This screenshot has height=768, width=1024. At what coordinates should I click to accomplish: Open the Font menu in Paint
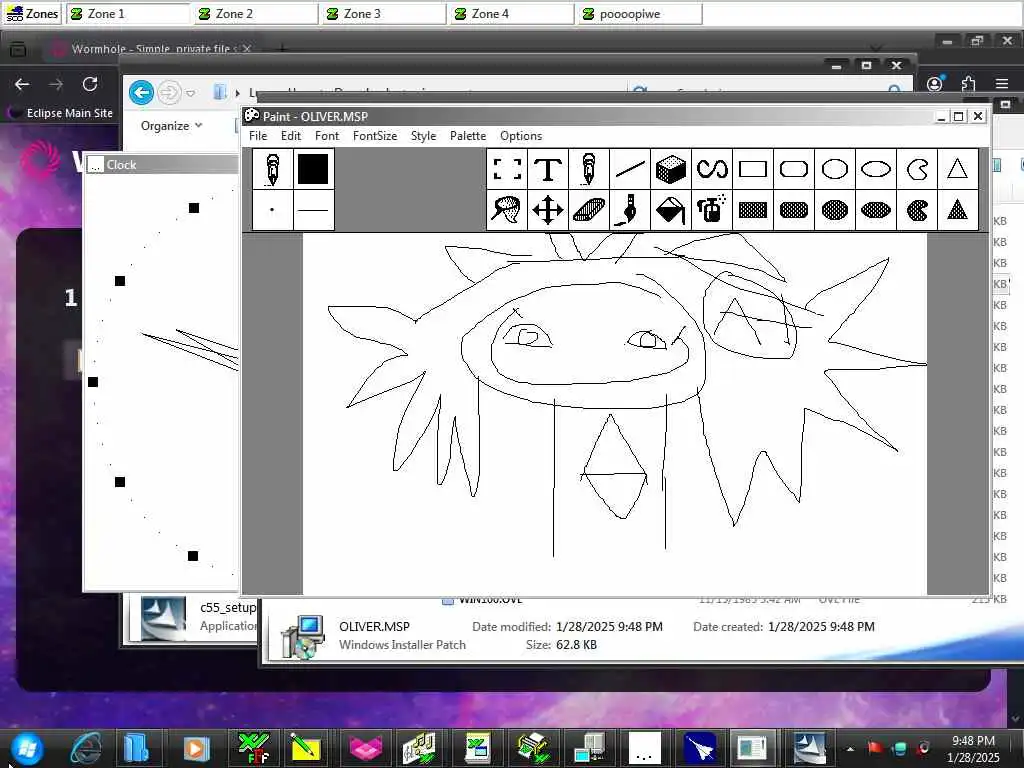(x=327, y=136)
